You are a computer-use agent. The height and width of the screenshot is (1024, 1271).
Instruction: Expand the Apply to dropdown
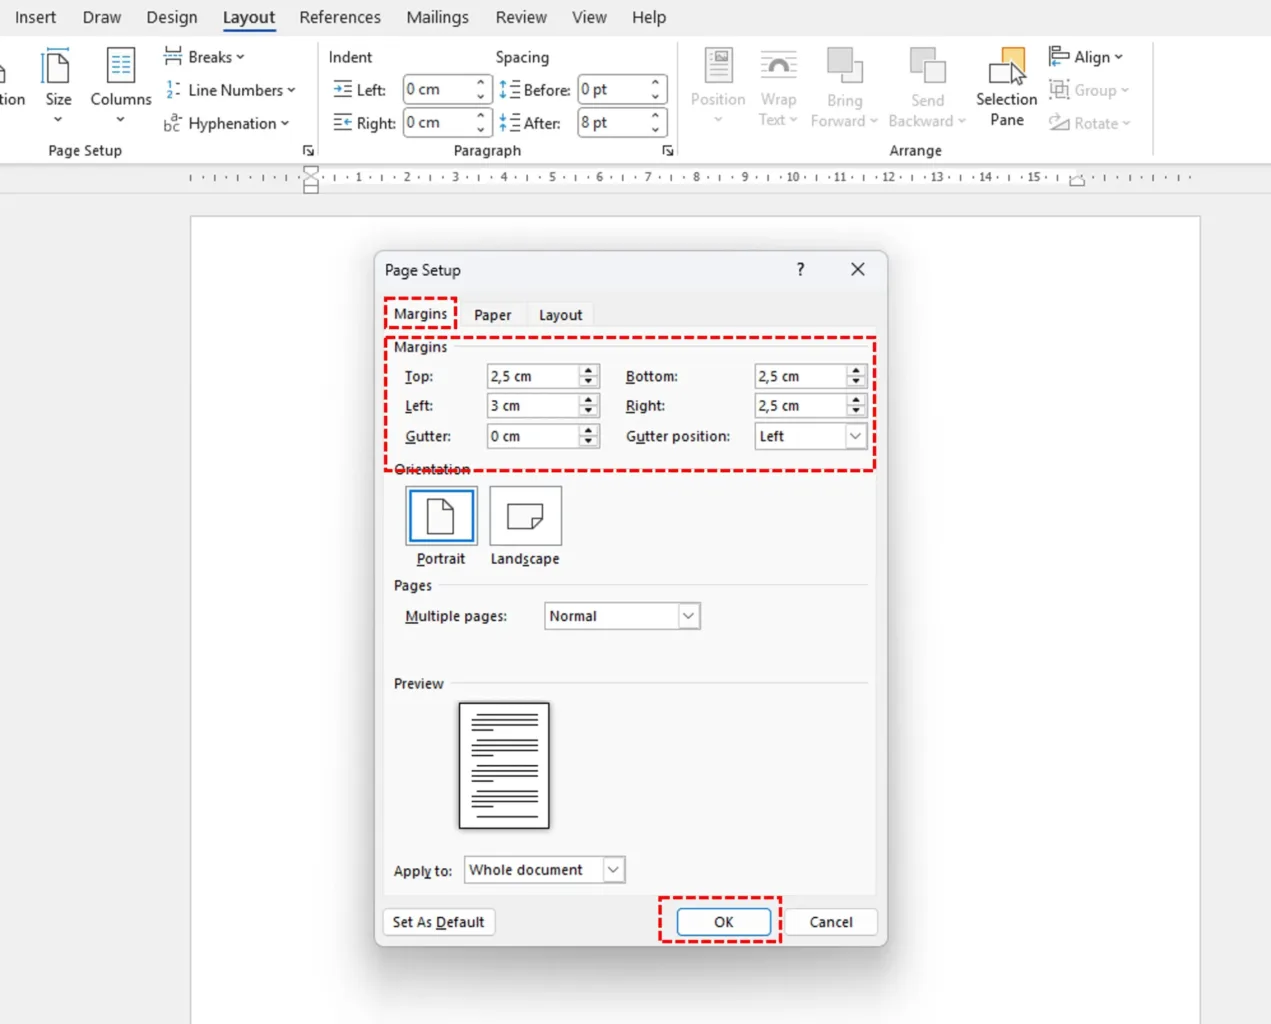(x=613, y=870)
